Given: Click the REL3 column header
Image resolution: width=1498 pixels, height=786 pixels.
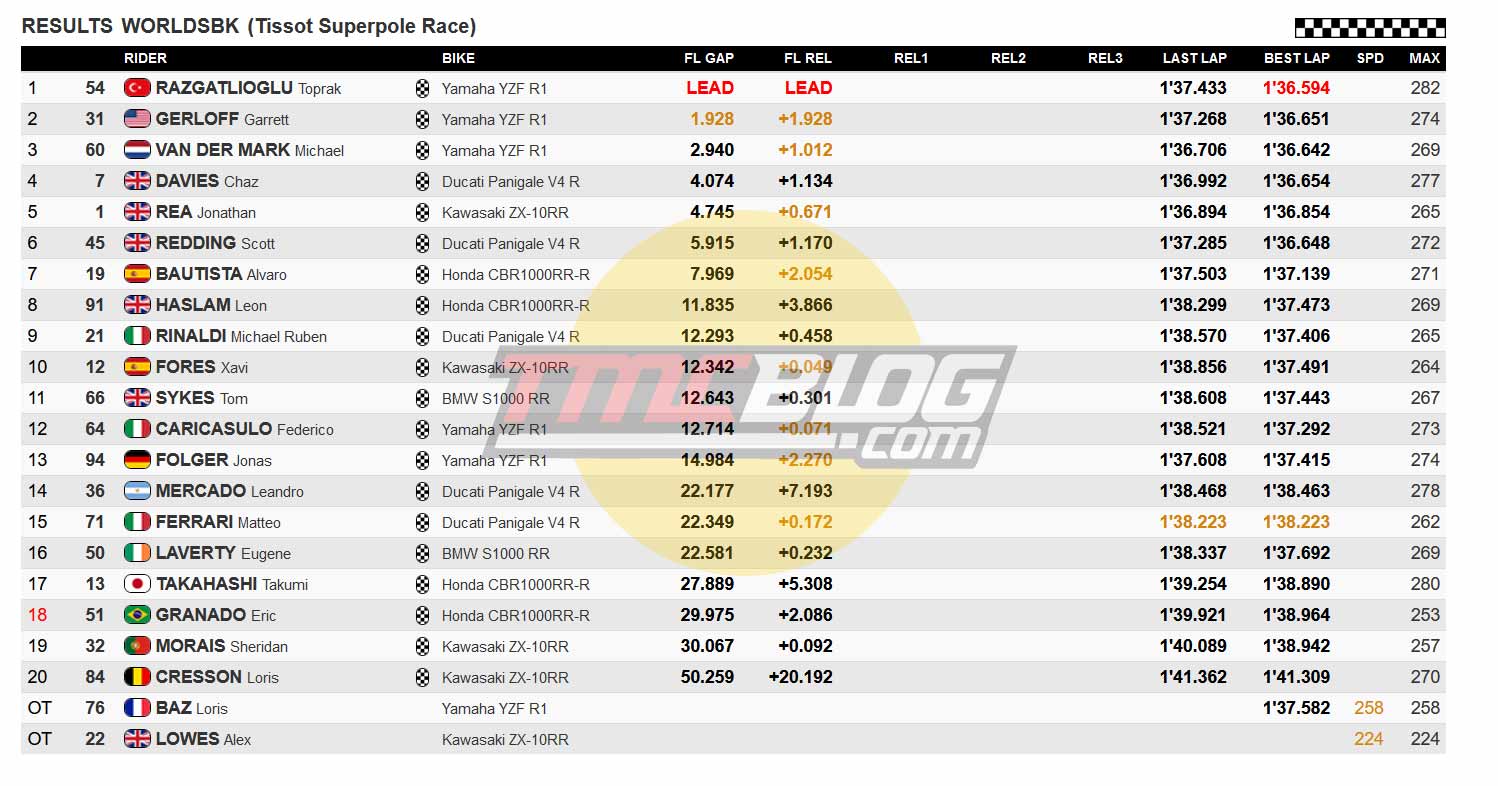Looking at the screenshot, I should click(x=1105, y=58).
